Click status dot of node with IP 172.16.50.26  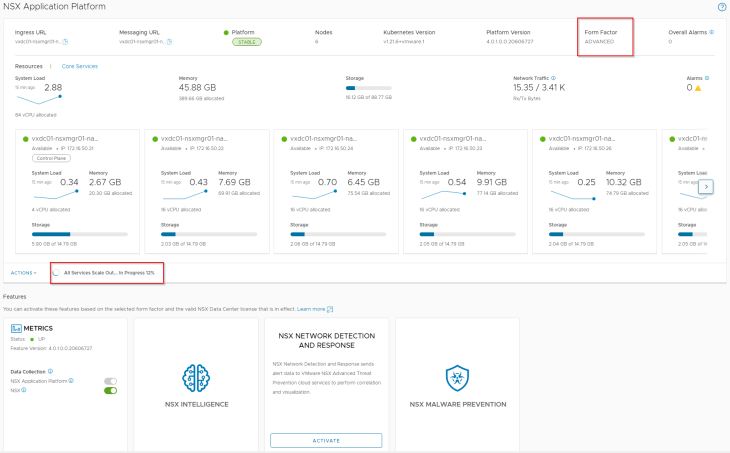pos(542,139)
